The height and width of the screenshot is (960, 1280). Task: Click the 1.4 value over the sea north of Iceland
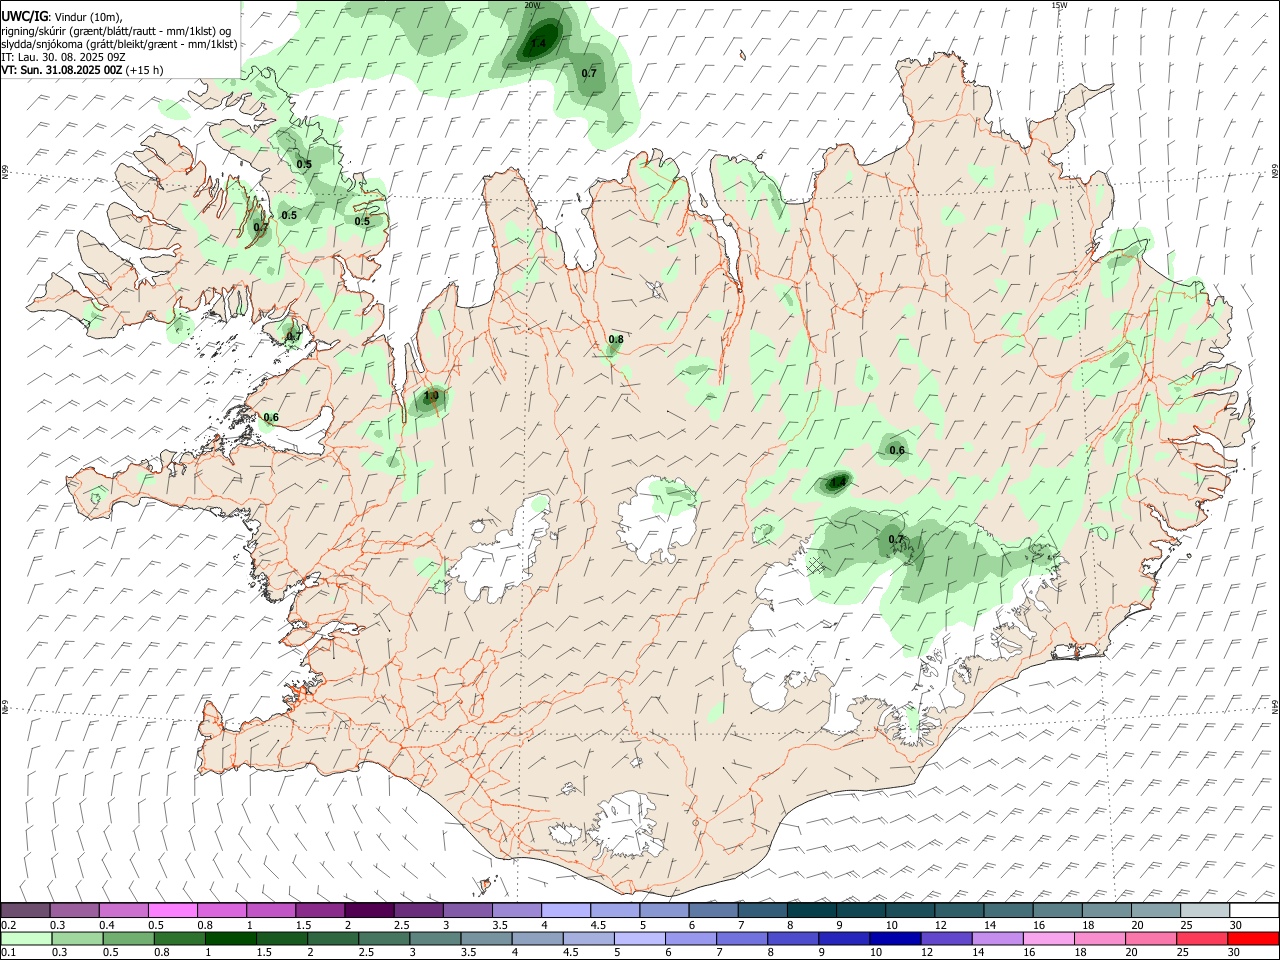tap(538, 43)
